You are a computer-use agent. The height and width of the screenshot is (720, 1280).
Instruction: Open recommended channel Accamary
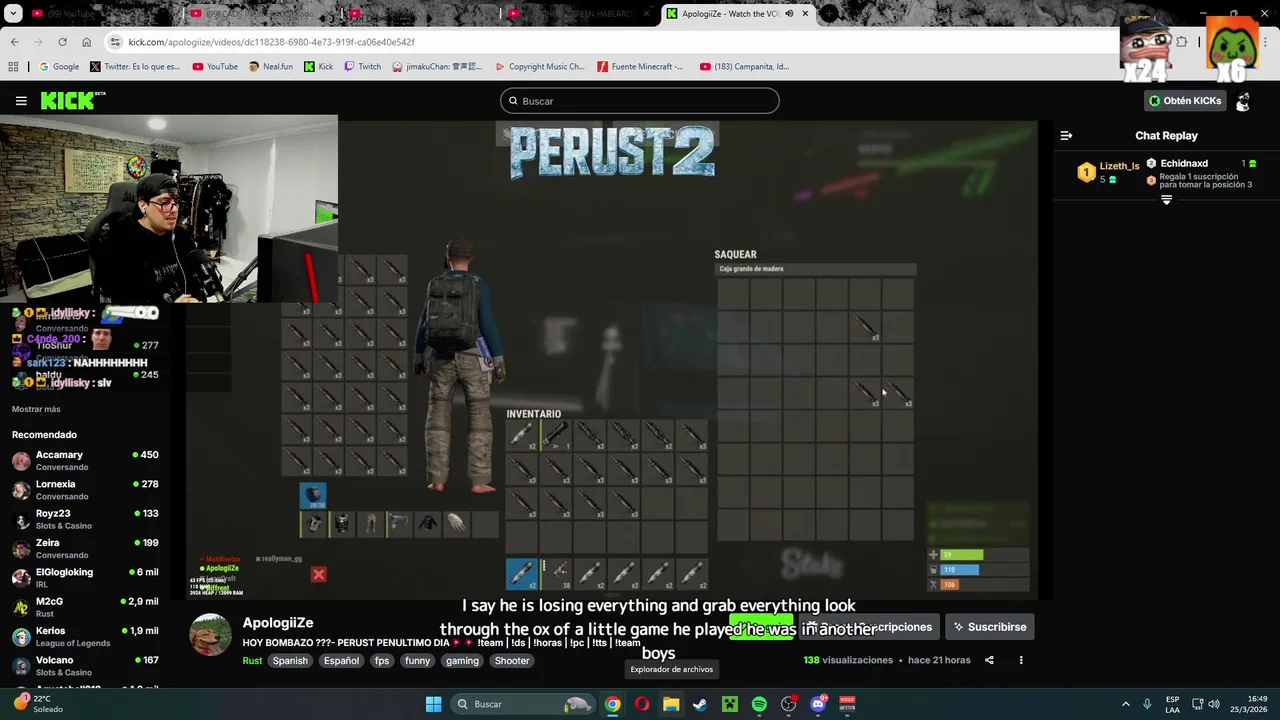click(84, 460)
